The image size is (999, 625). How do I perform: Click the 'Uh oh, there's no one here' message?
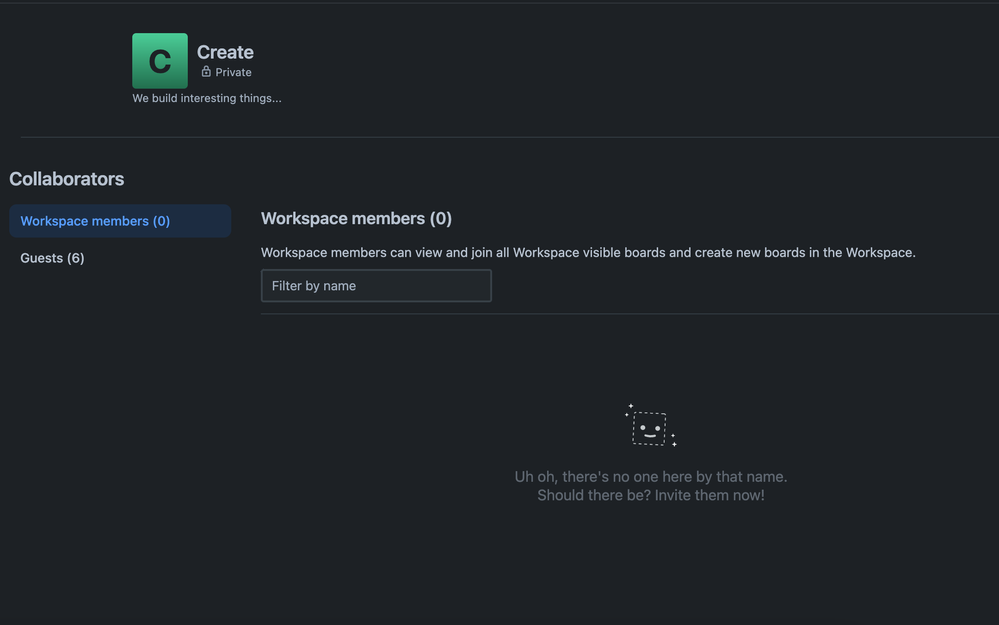(650, 477)
